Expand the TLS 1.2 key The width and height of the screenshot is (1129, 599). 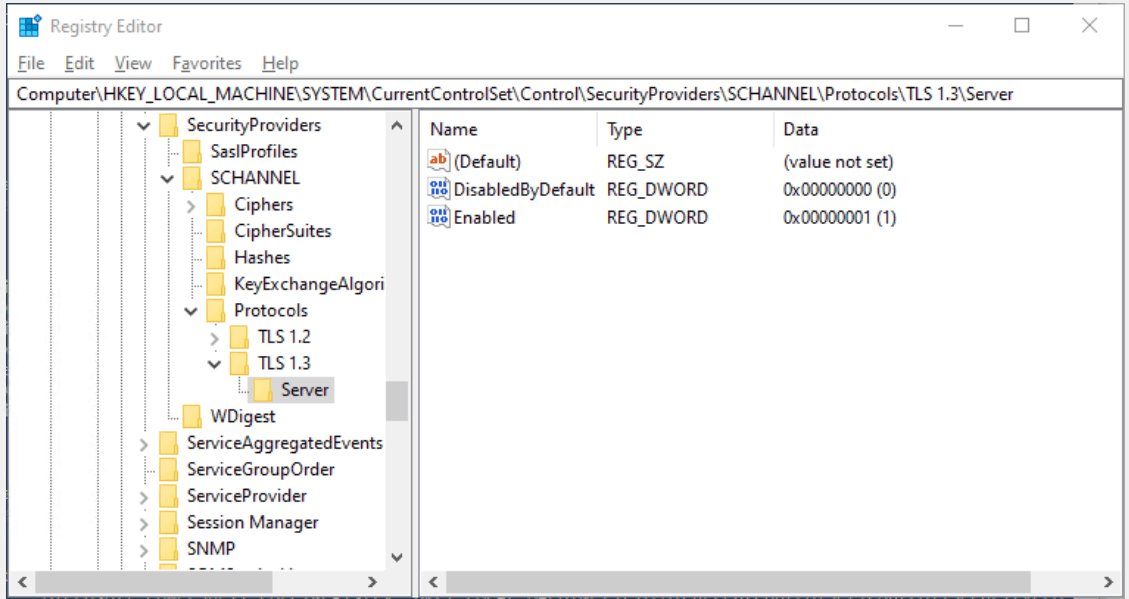pos(214,336)
